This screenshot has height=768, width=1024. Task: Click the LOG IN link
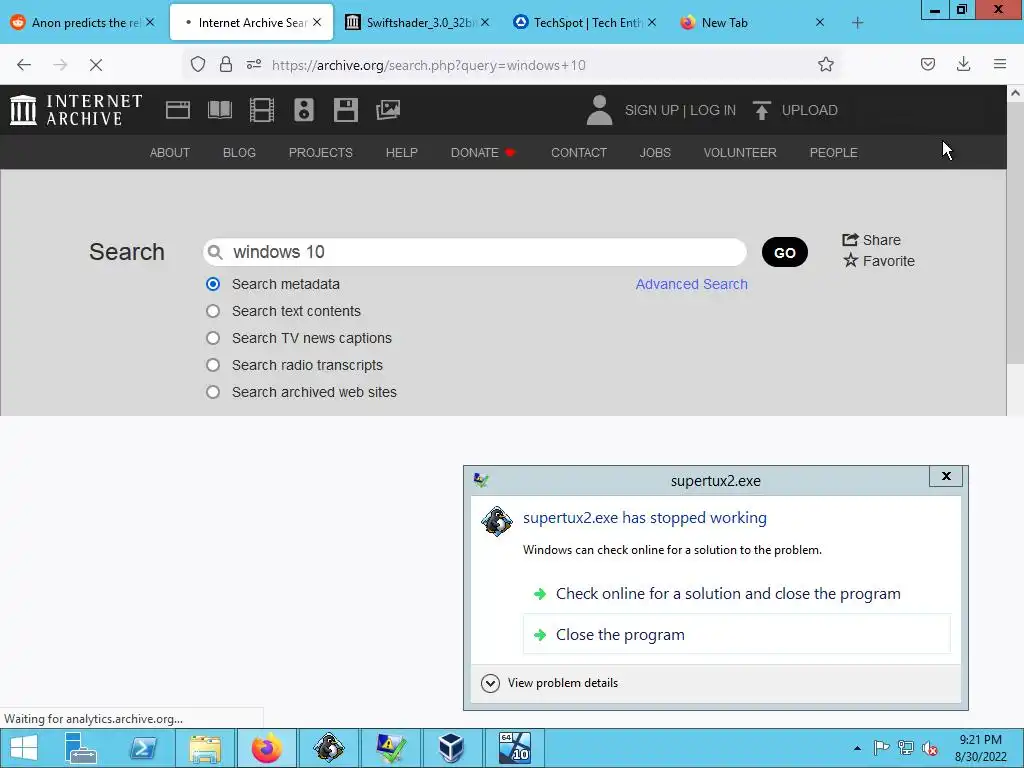[x=712, y=110]
